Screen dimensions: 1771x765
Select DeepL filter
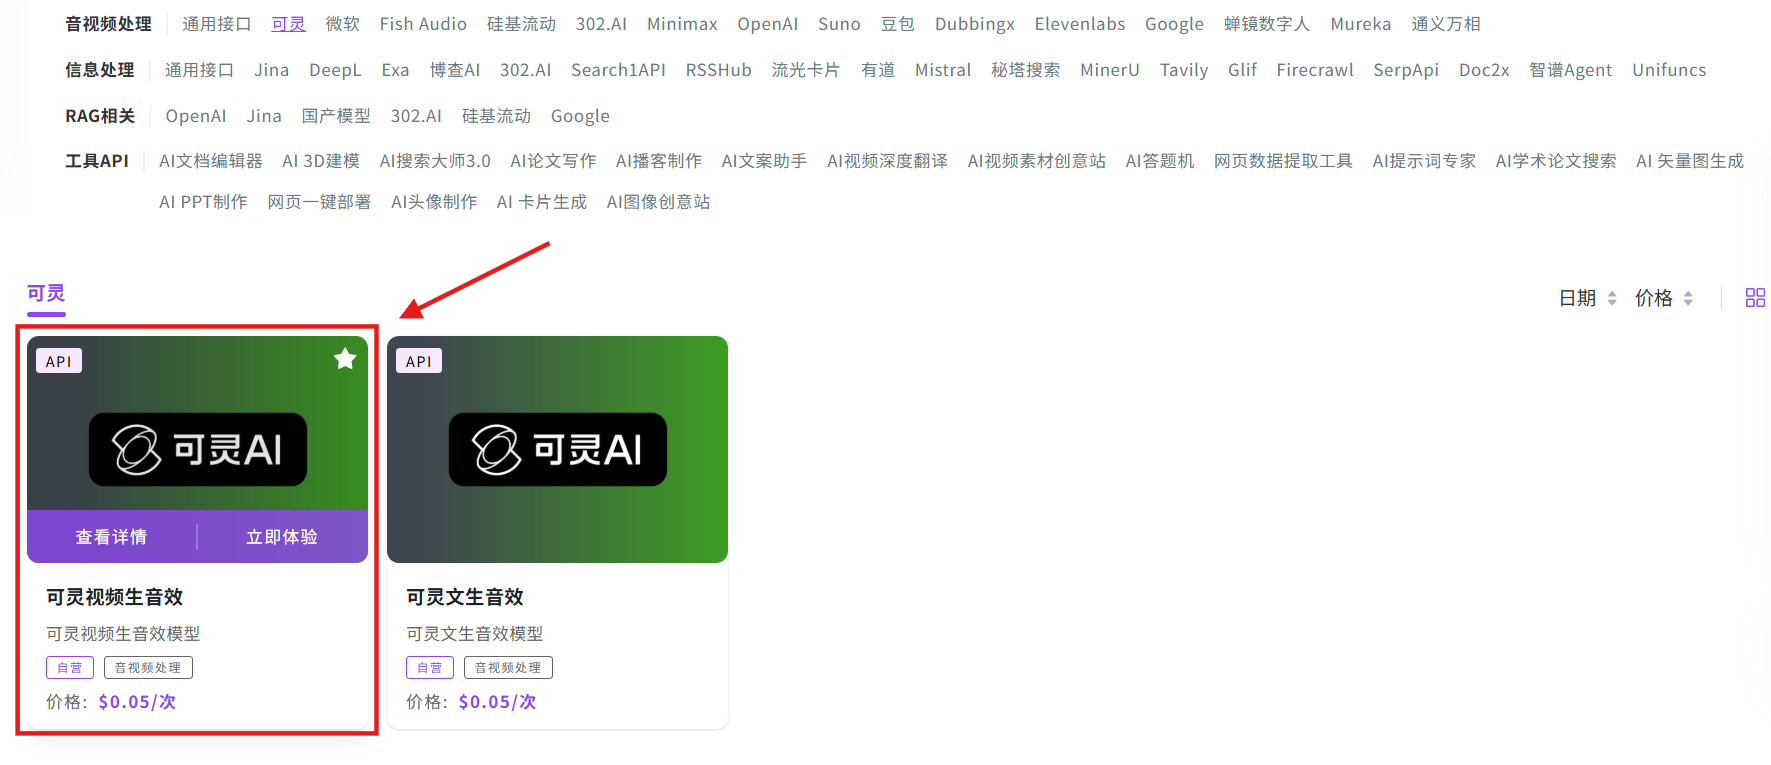[x=335, y=70]
